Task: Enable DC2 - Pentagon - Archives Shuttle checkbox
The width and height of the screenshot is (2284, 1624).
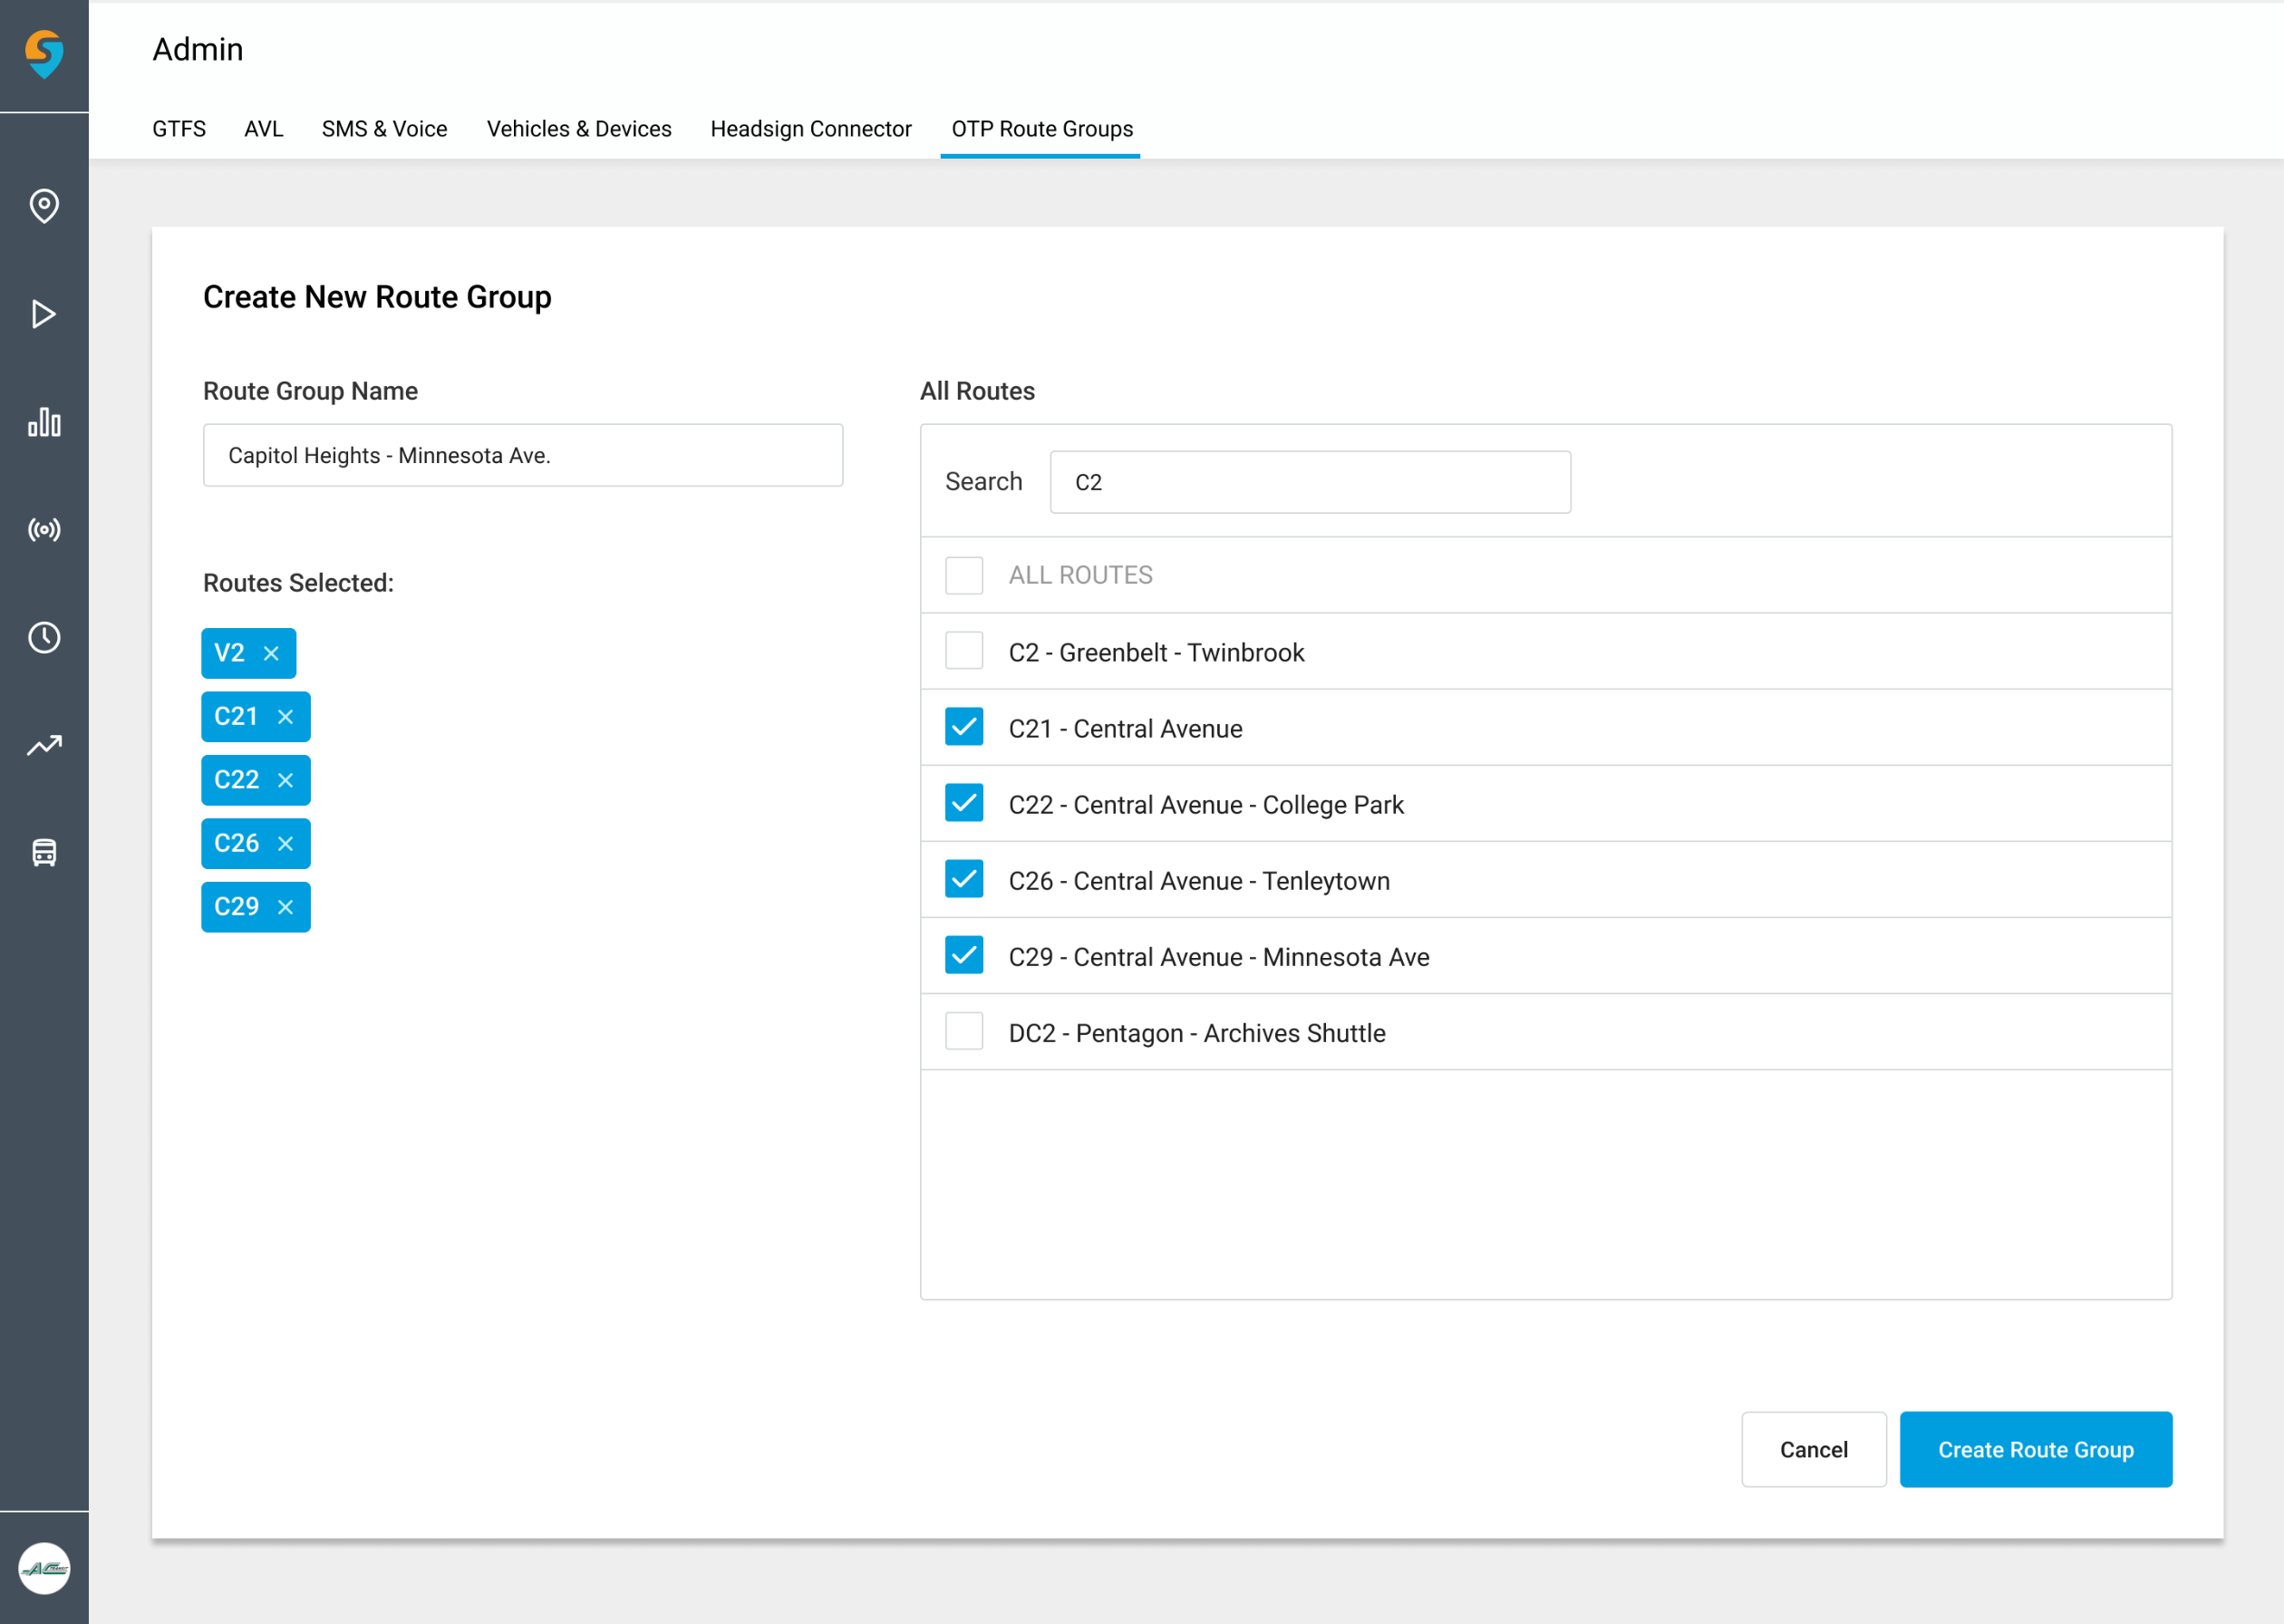Action: (x=964, y=1033)
